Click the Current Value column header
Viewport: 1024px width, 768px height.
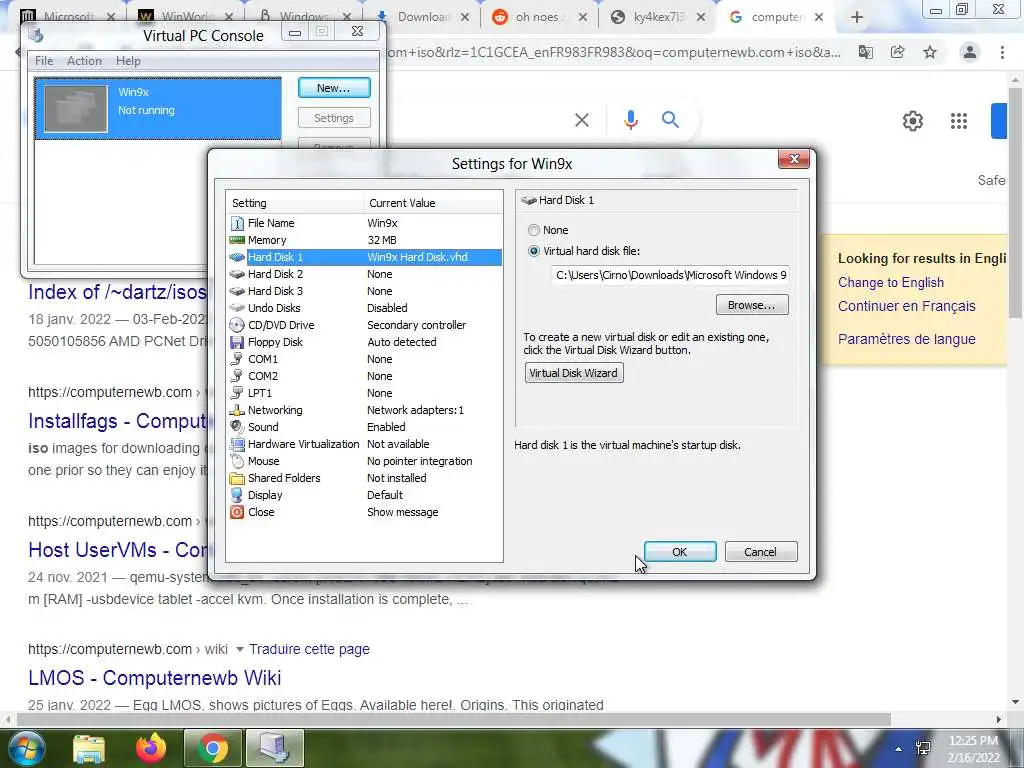pos(432,203)
